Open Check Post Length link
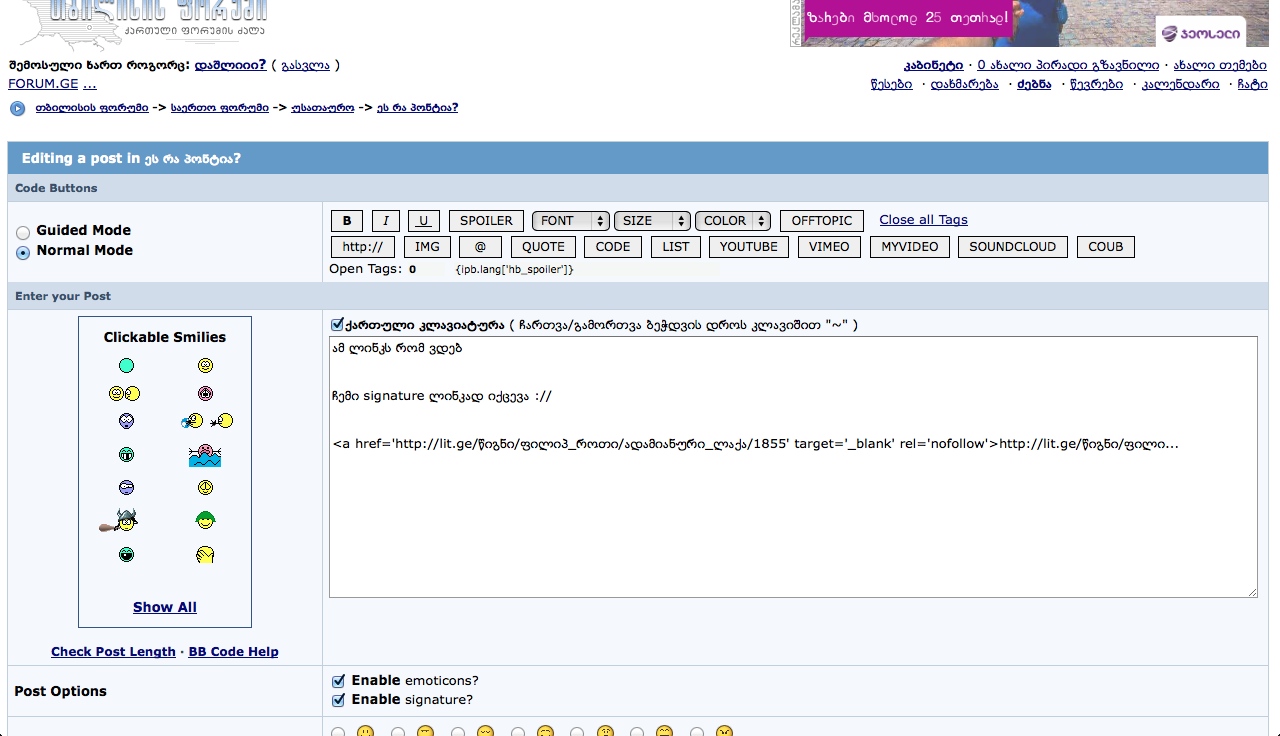This screenshot has height=736, width=1280. coord(113,652)
